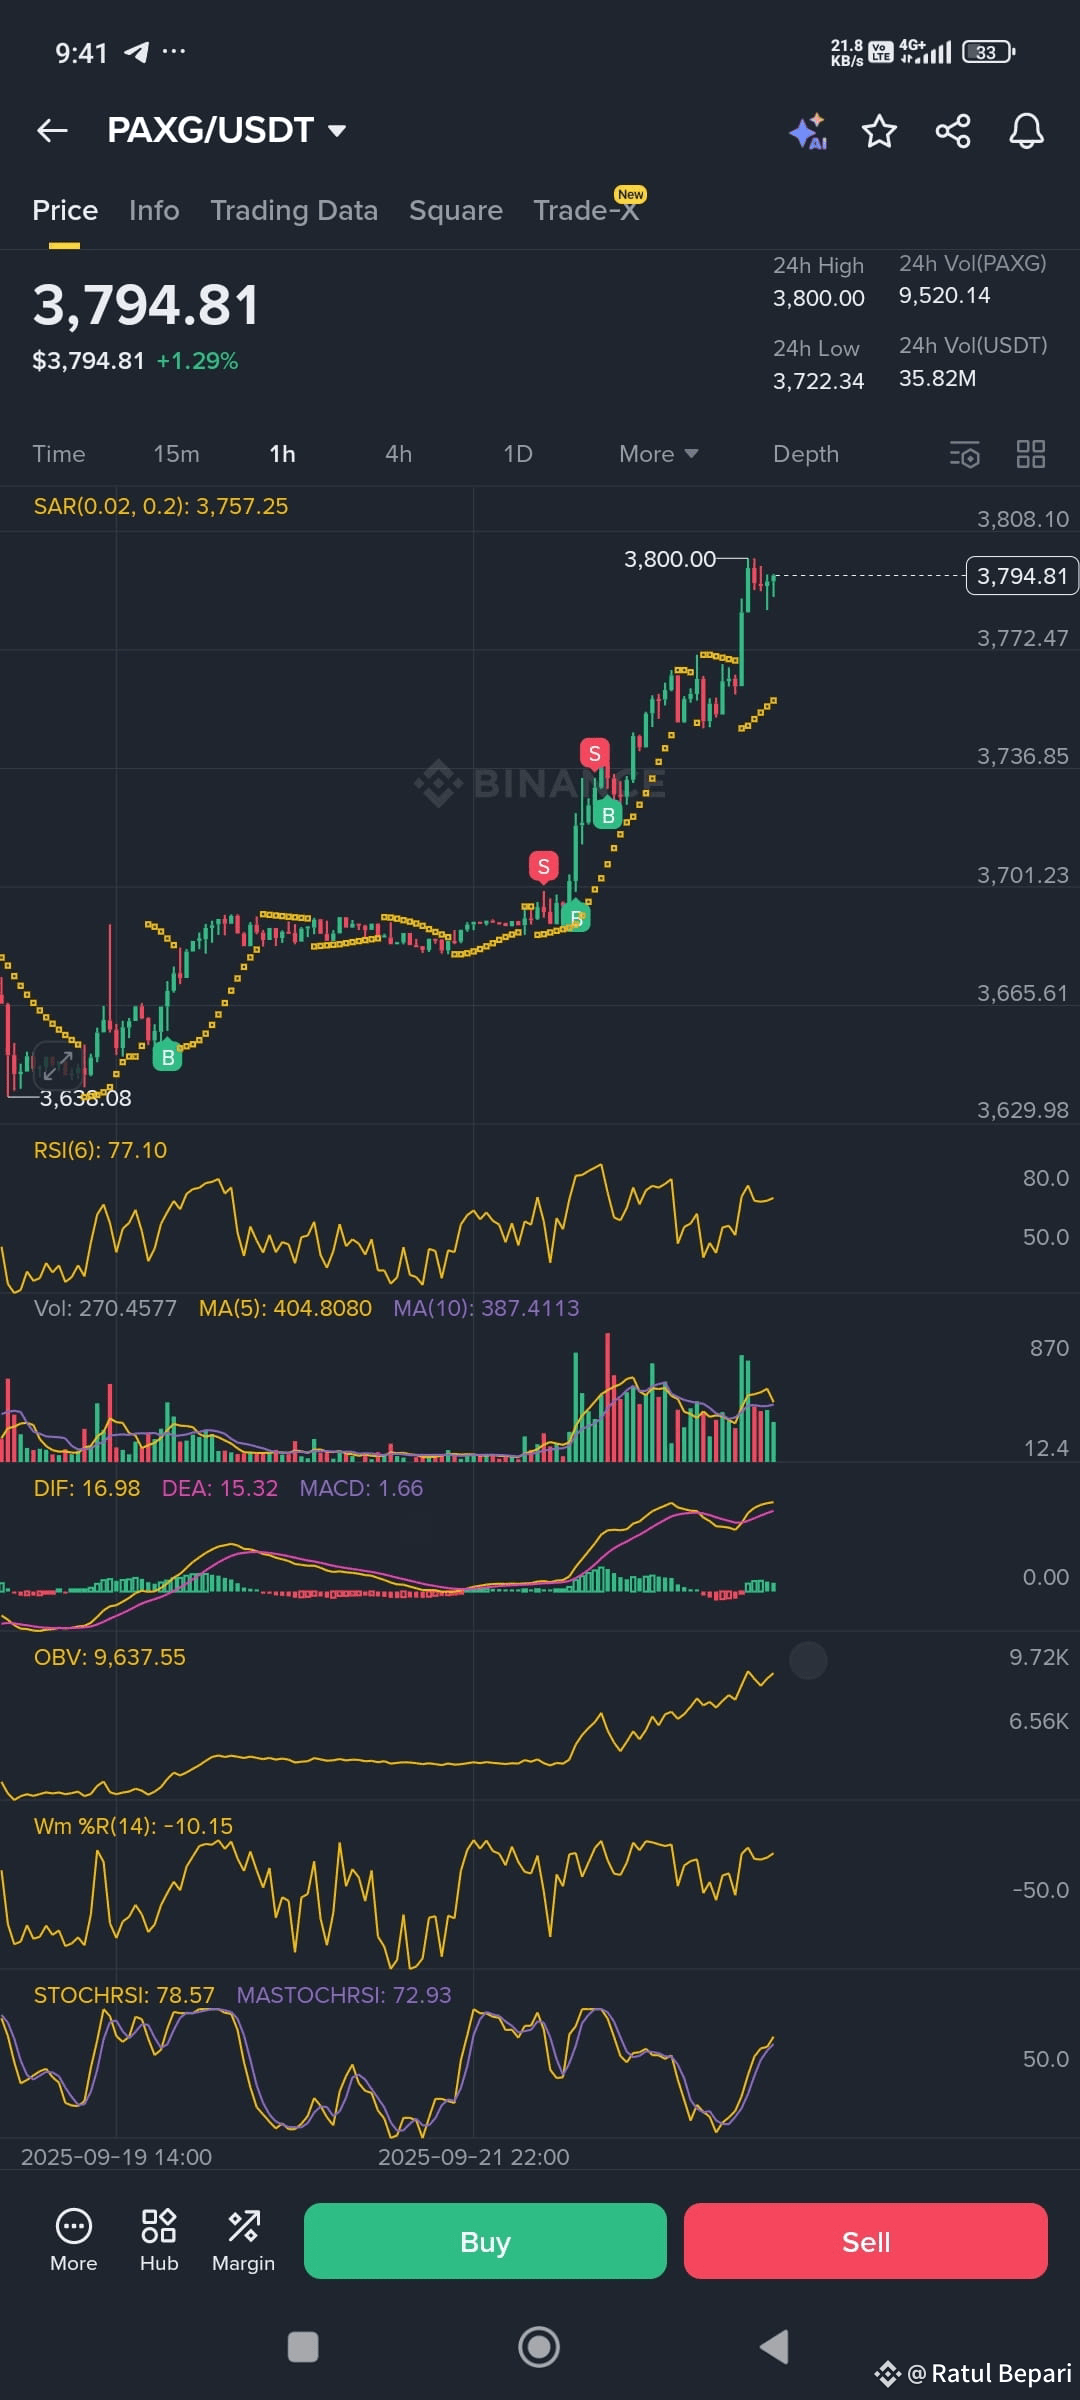Tap the 24h Low 3,722.34 value

click(x=818, y=381)
